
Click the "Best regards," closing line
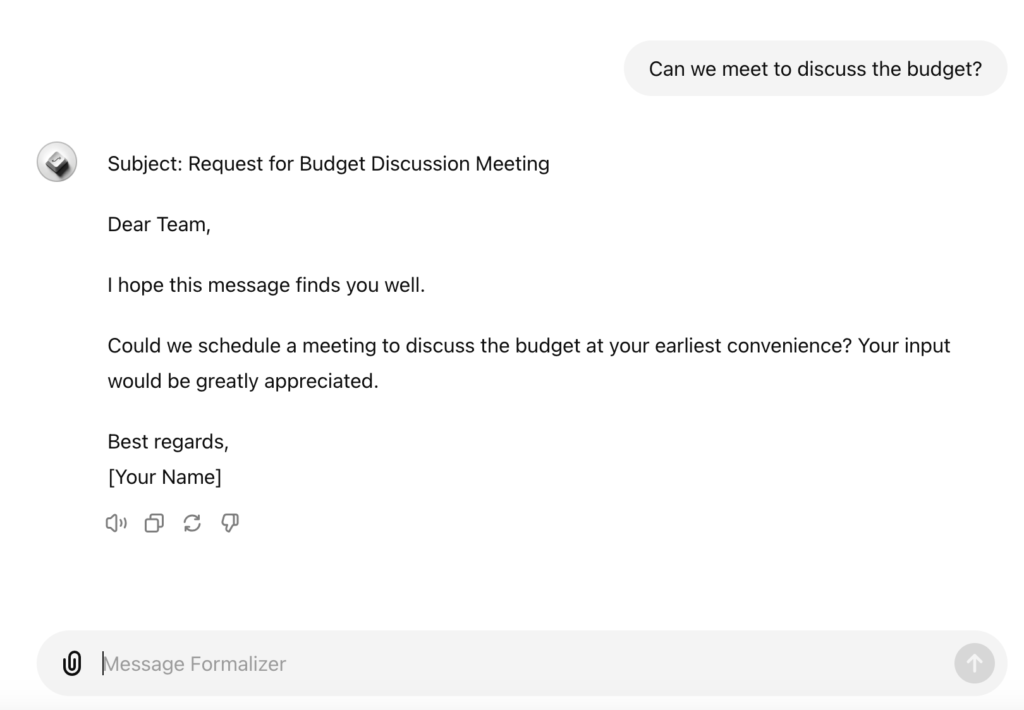click(x=168, y=442)
